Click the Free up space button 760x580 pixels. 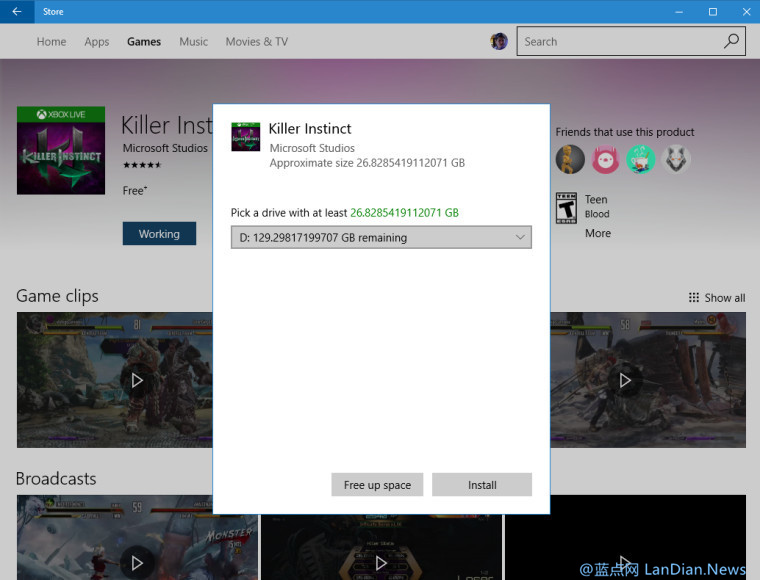pyautogui.click(x=377, y=485)
